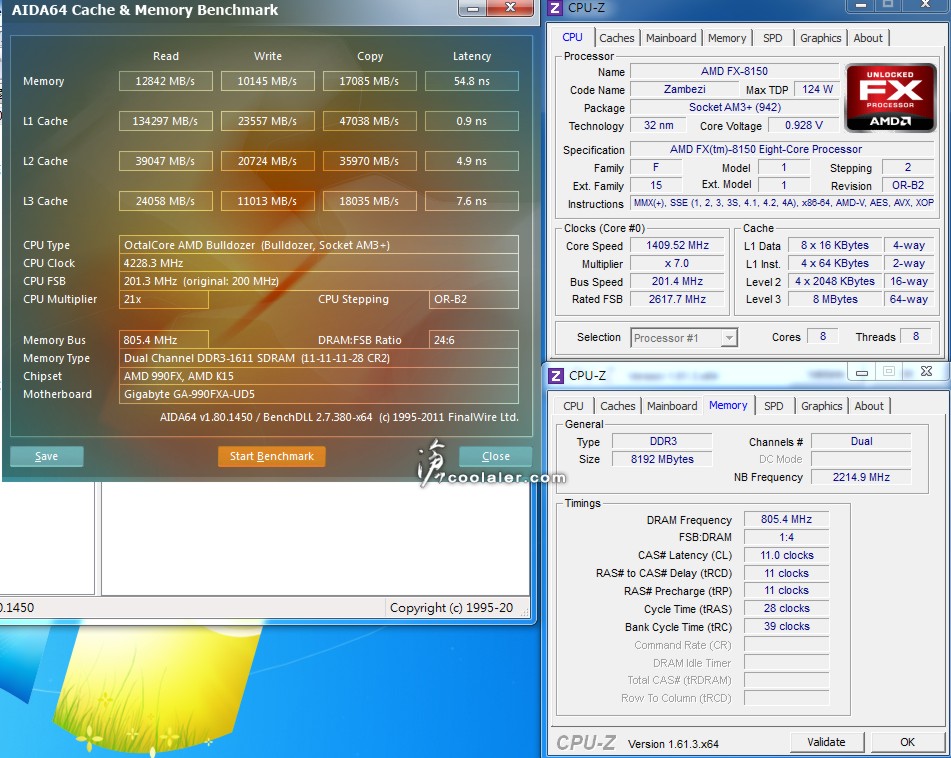Select the Package value "Socket AM3+ (942)"
The width and height of the screenshot is (951, 758).
734,108
